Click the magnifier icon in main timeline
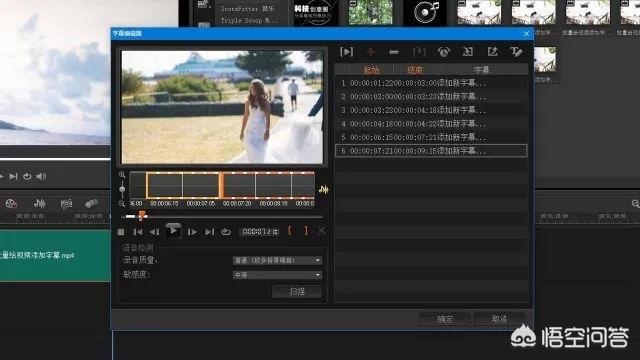This screenshot has width=640, height=360. tap(635, 203)
